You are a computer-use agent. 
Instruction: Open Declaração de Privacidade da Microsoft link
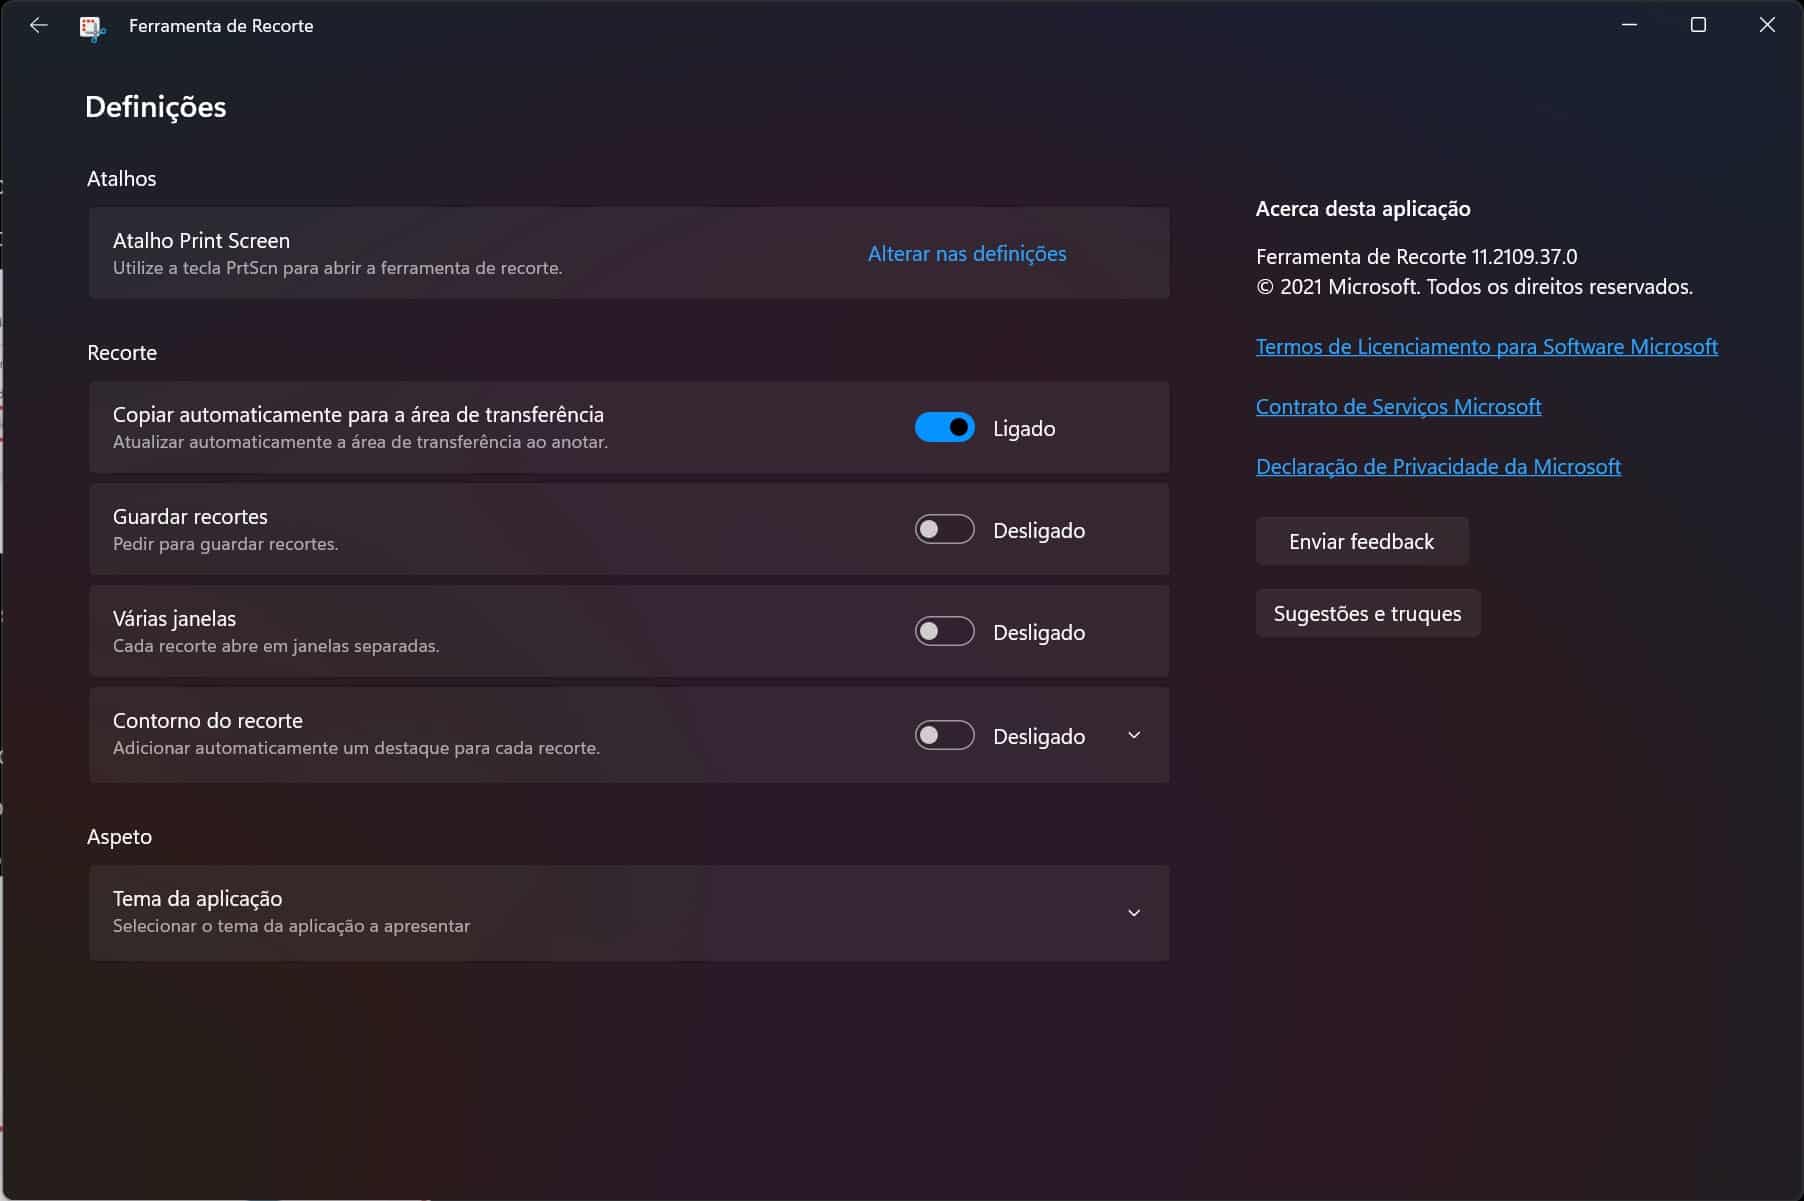pyautogui.click(x=1438, y=467)
